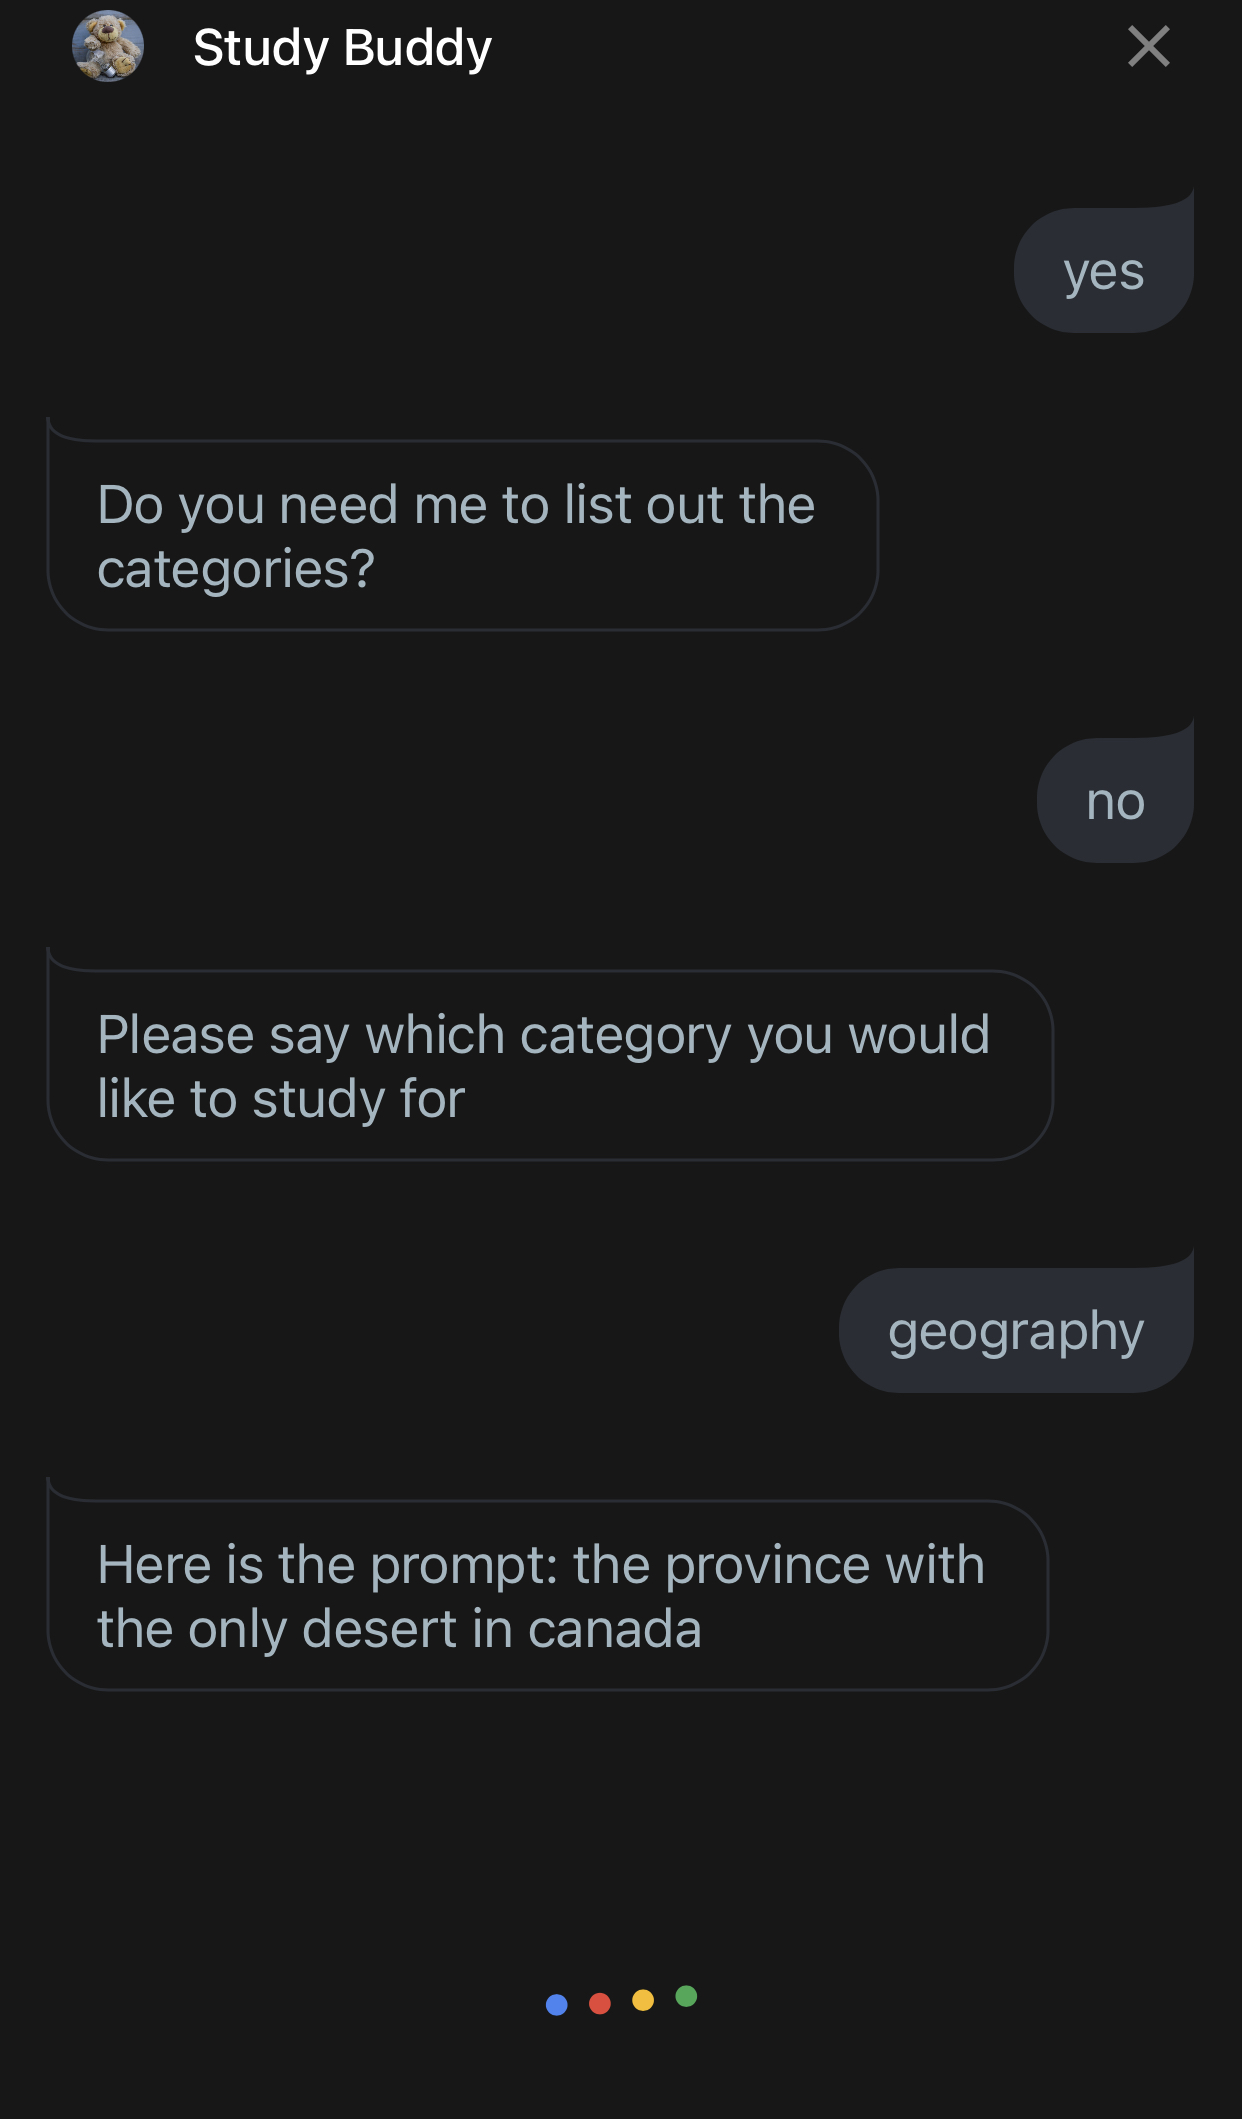Tap the green Assistant listening dot
Screen dimensions: 1242x2119
coord(686,1996)
